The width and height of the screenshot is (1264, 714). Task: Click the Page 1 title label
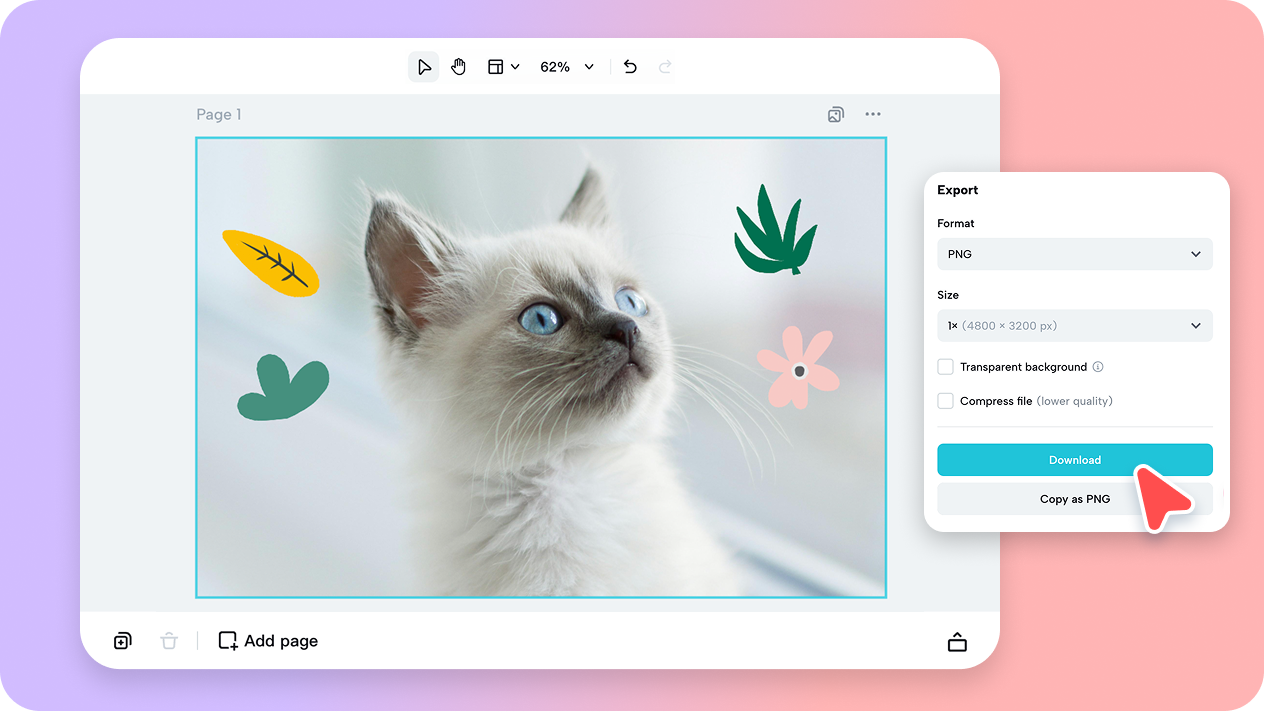click(x=219, y=115)
